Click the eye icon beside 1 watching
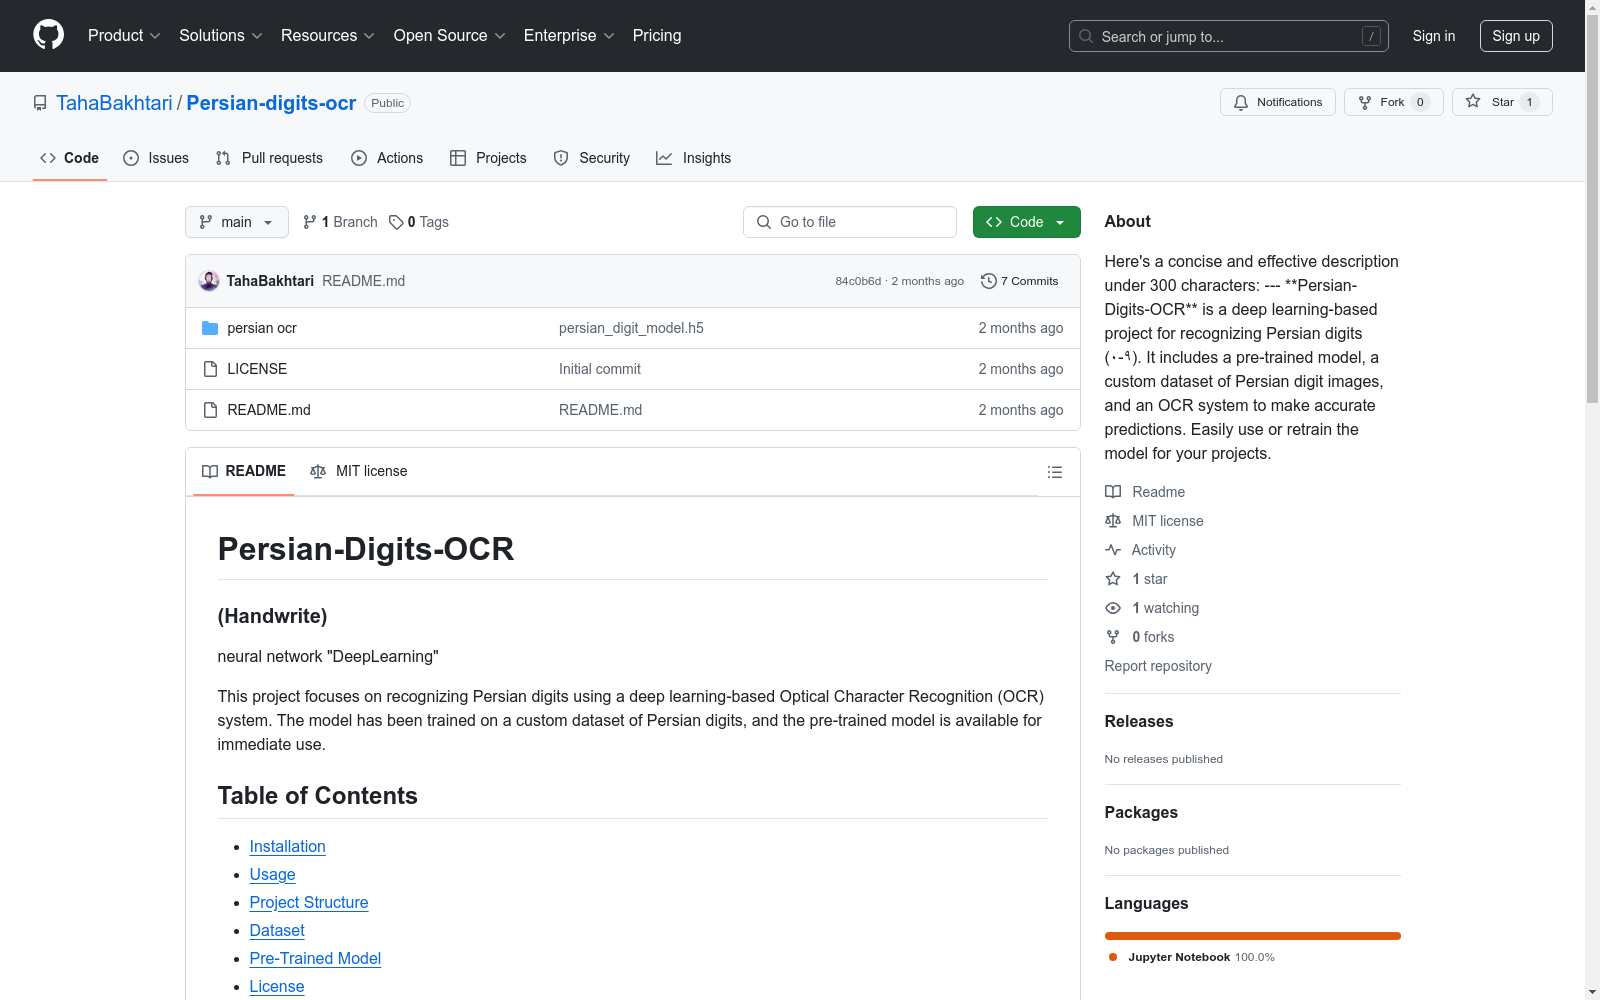The width and height of the screenshot is (1600, 1000). tap(1113, 608)
